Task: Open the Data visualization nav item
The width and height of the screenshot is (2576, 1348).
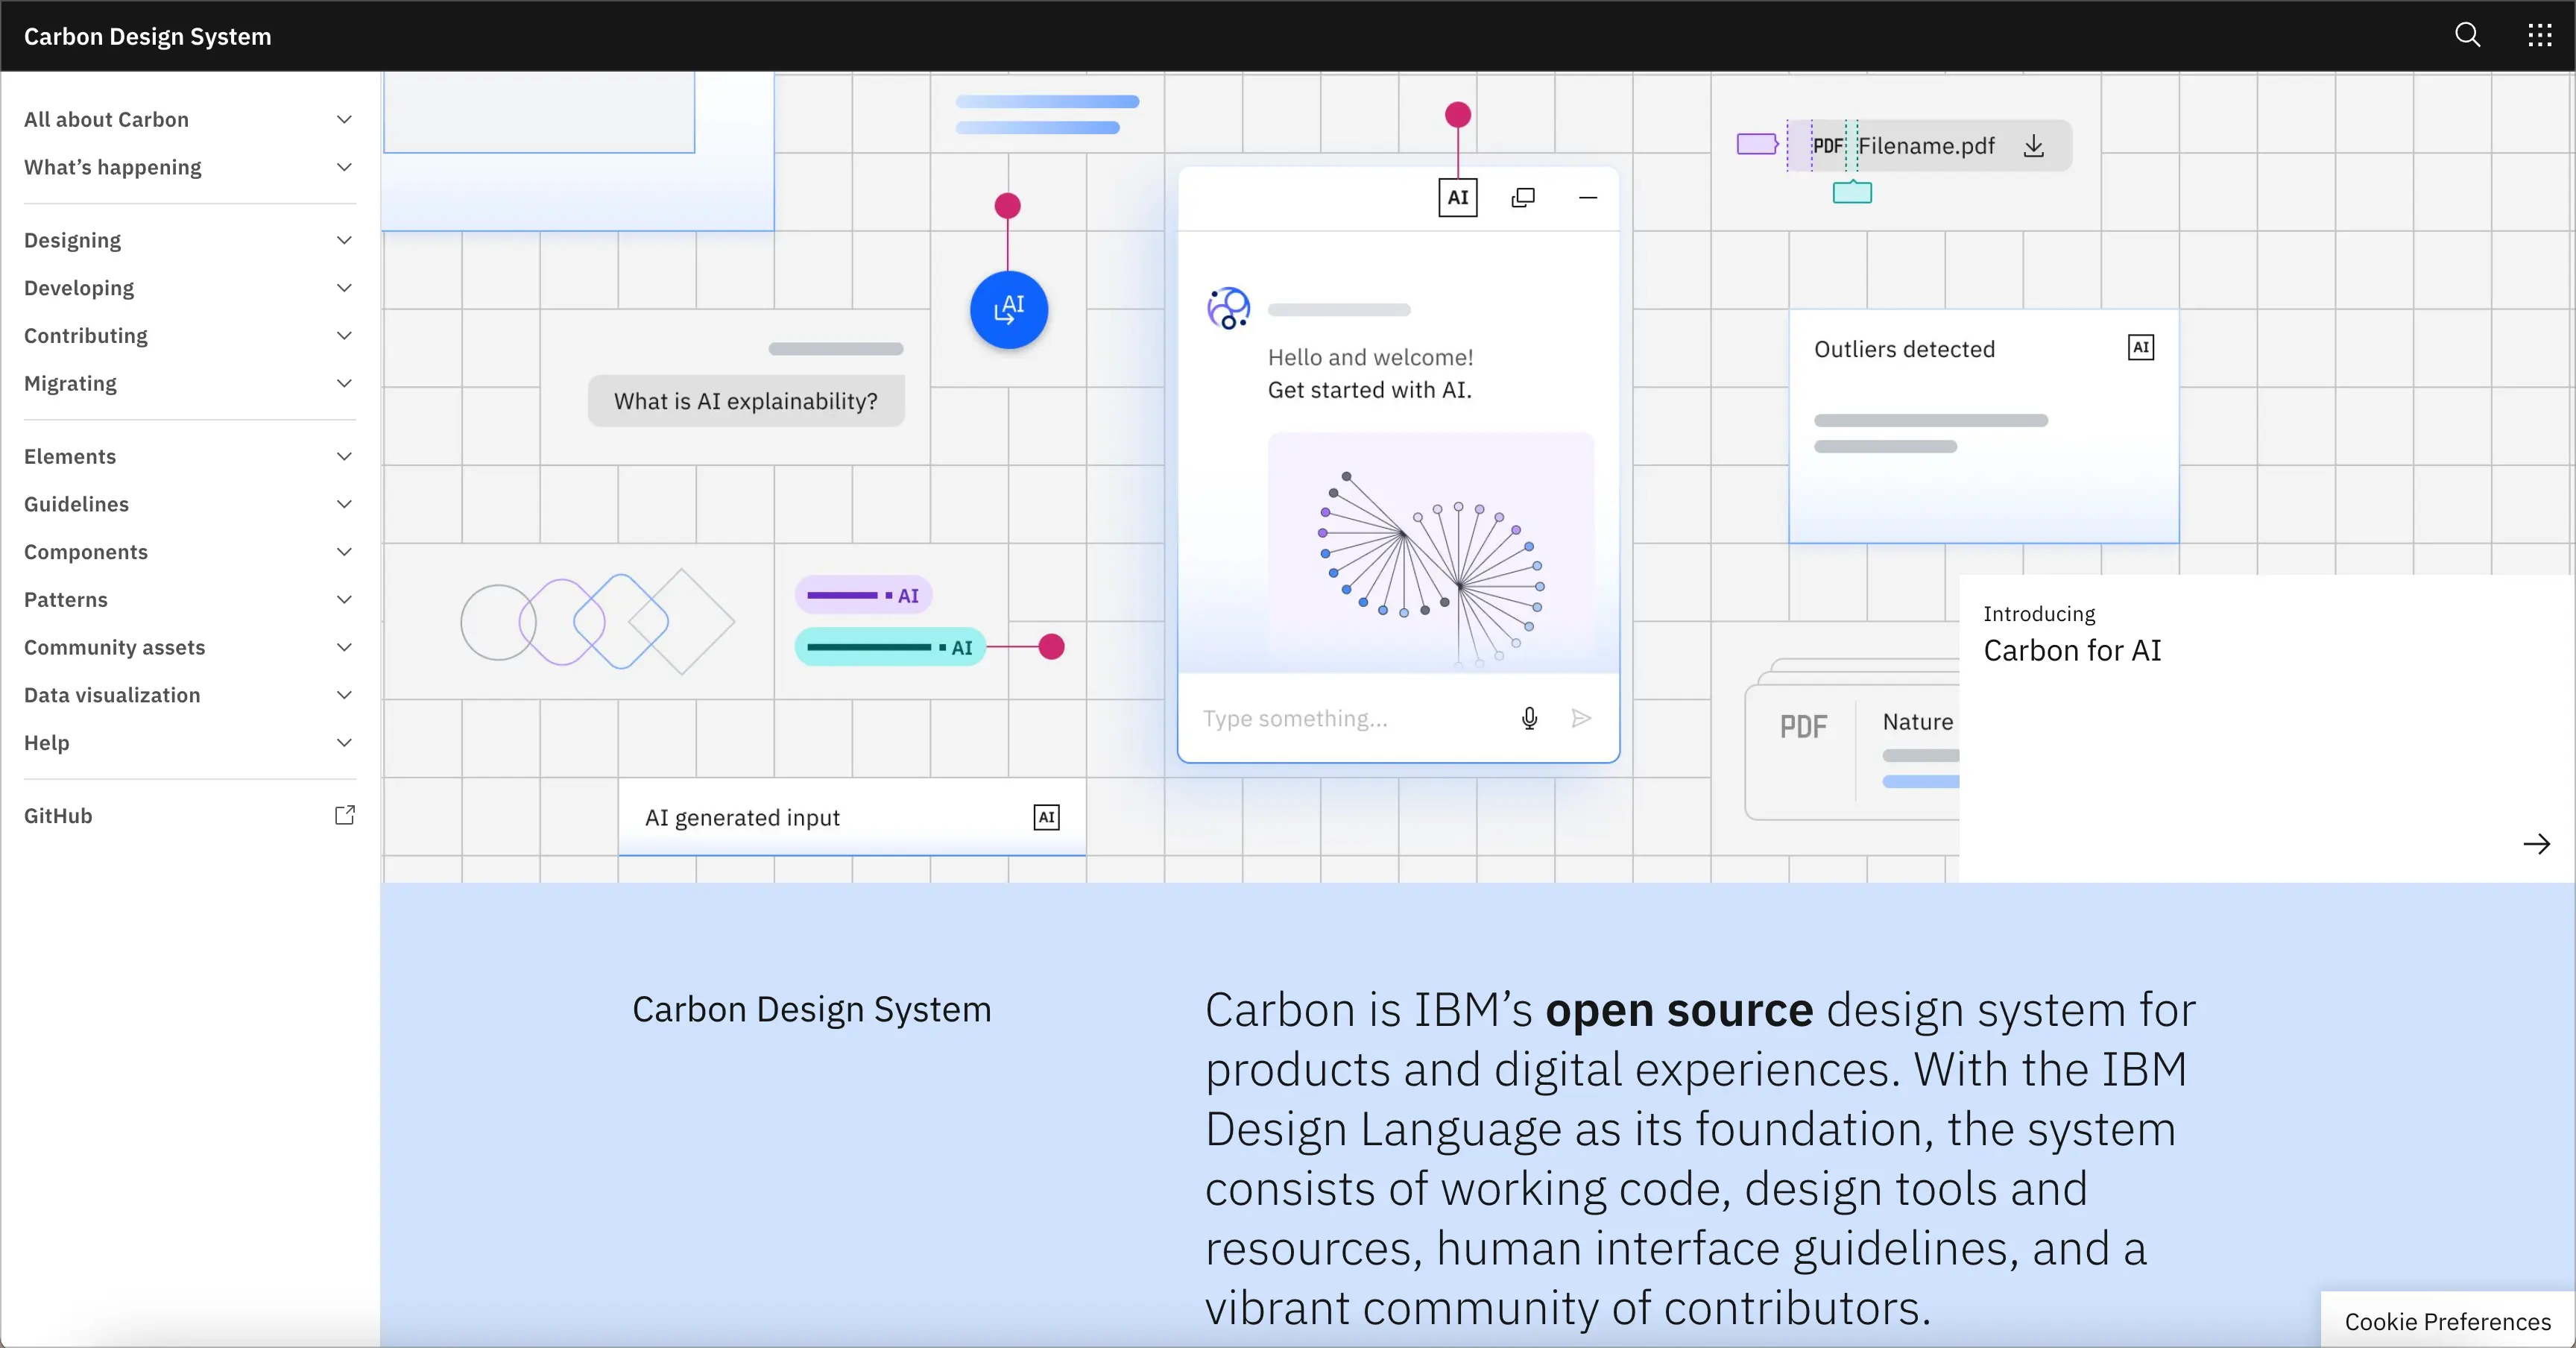Action: [x=189, y=695]
